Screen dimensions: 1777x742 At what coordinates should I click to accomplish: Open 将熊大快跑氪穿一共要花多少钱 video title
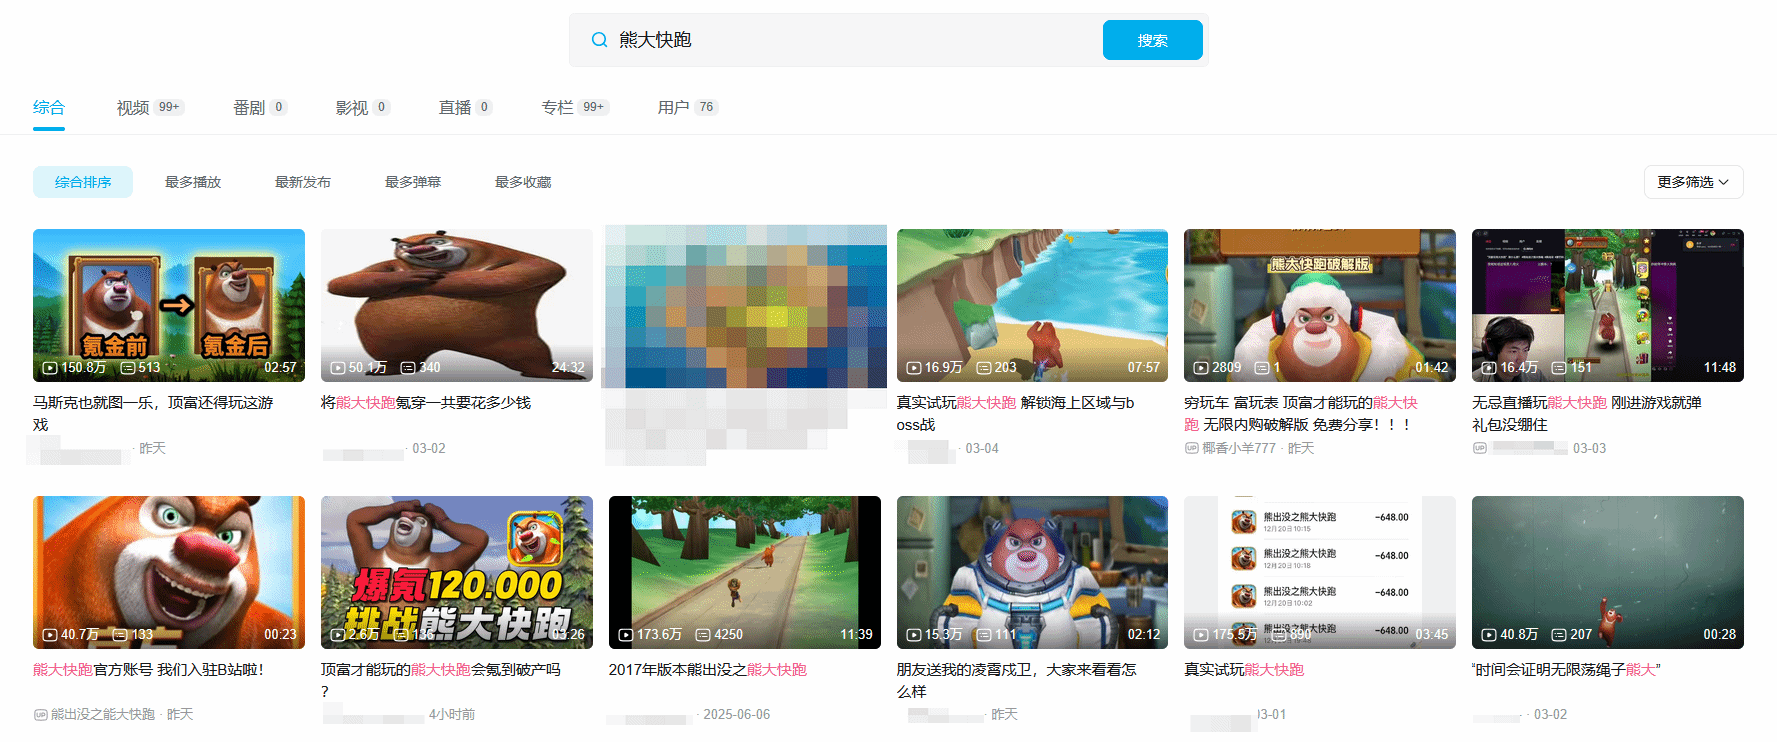pos(426,403)
